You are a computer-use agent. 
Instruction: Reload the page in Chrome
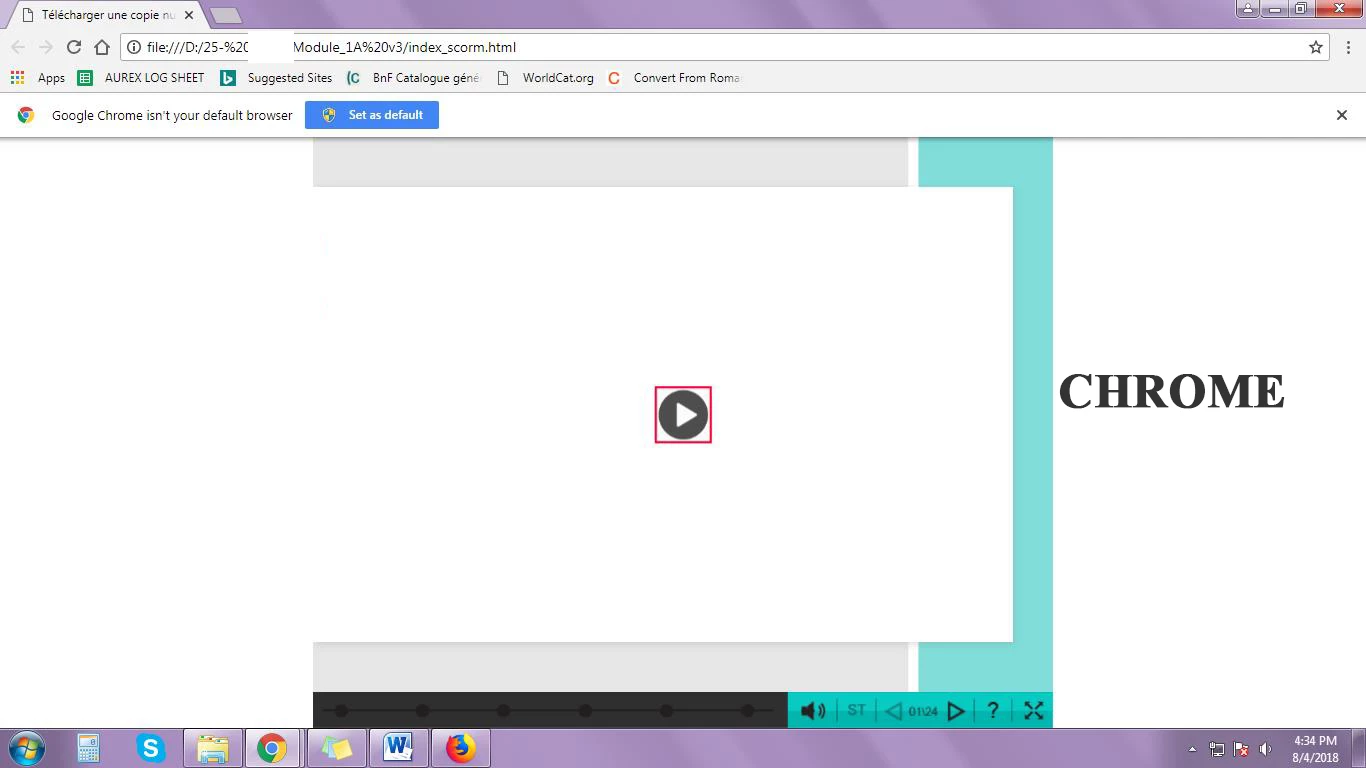click(74, 47)
